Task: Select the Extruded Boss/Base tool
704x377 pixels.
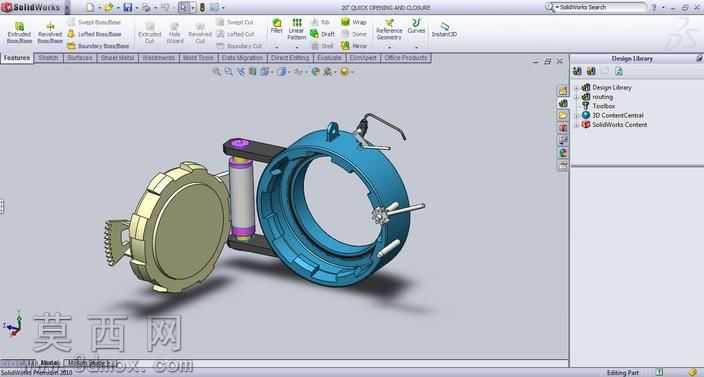Action: [x=19, y=33]
